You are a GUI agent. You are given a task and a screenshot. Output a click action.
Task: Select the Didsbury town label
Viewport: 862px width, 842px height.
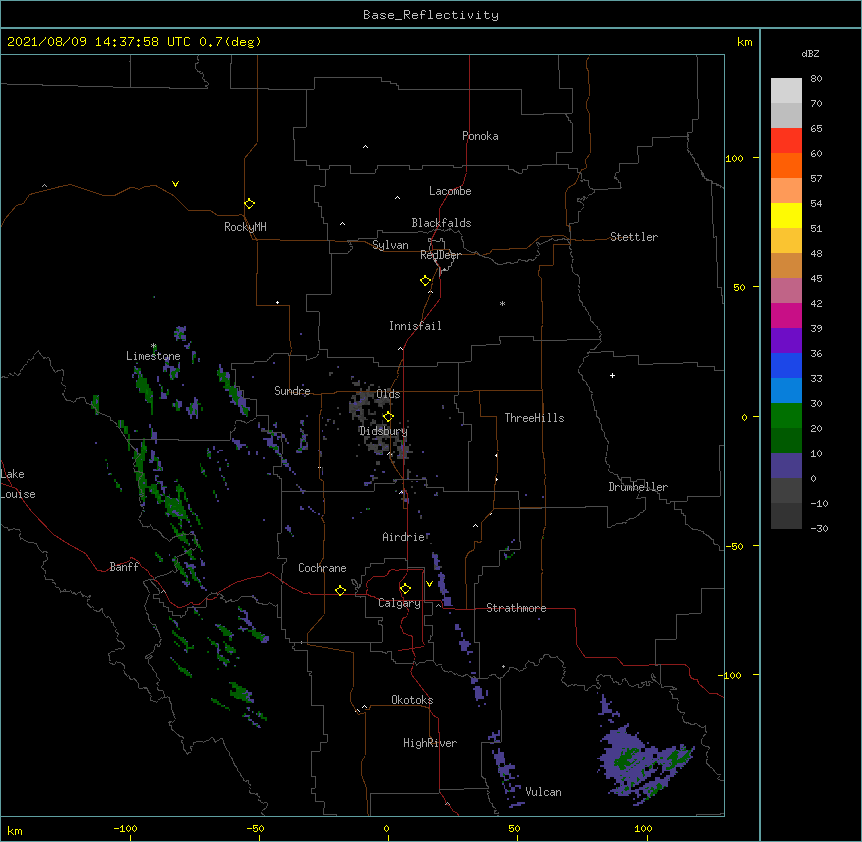383,431
